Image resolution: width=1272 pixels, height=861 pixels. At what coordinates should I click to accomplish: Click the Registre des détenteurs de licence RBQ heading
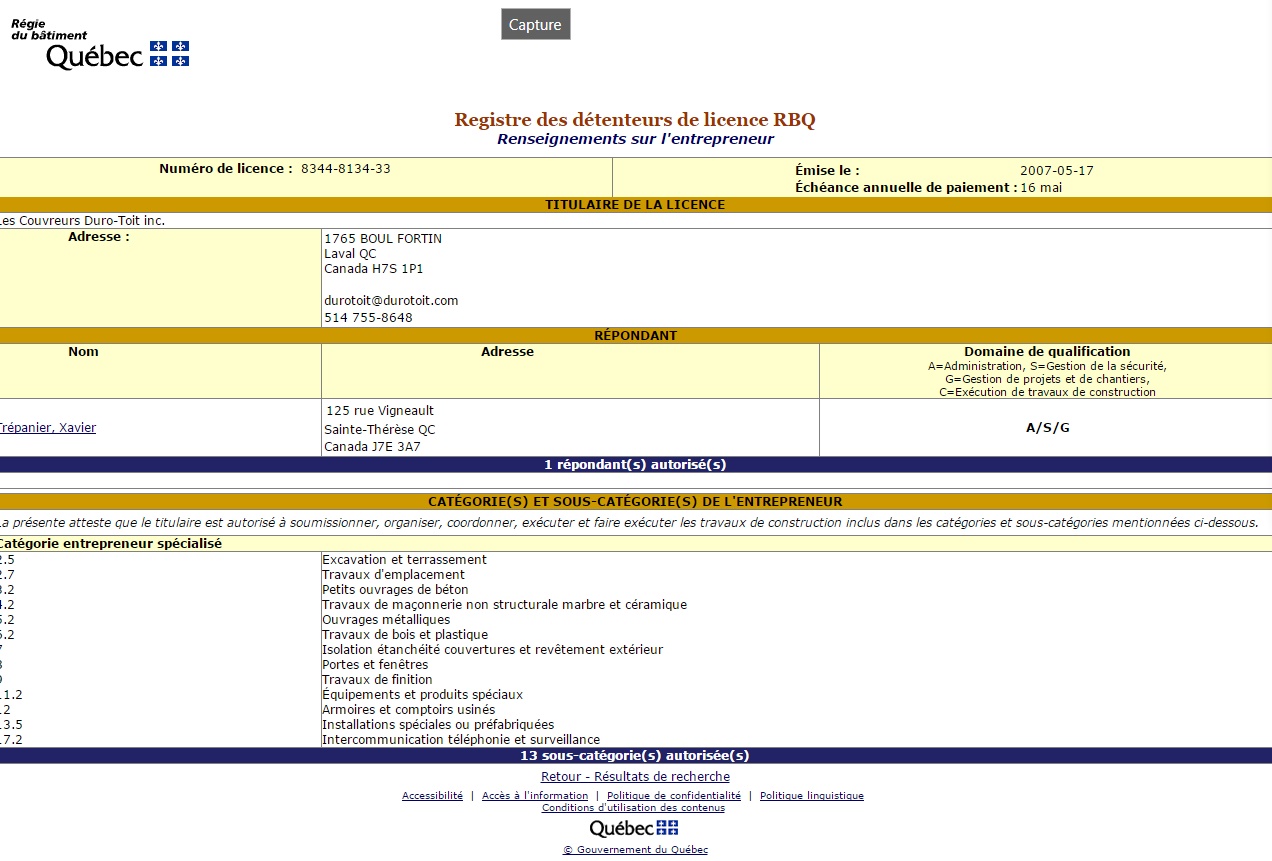tap(635, 120)
